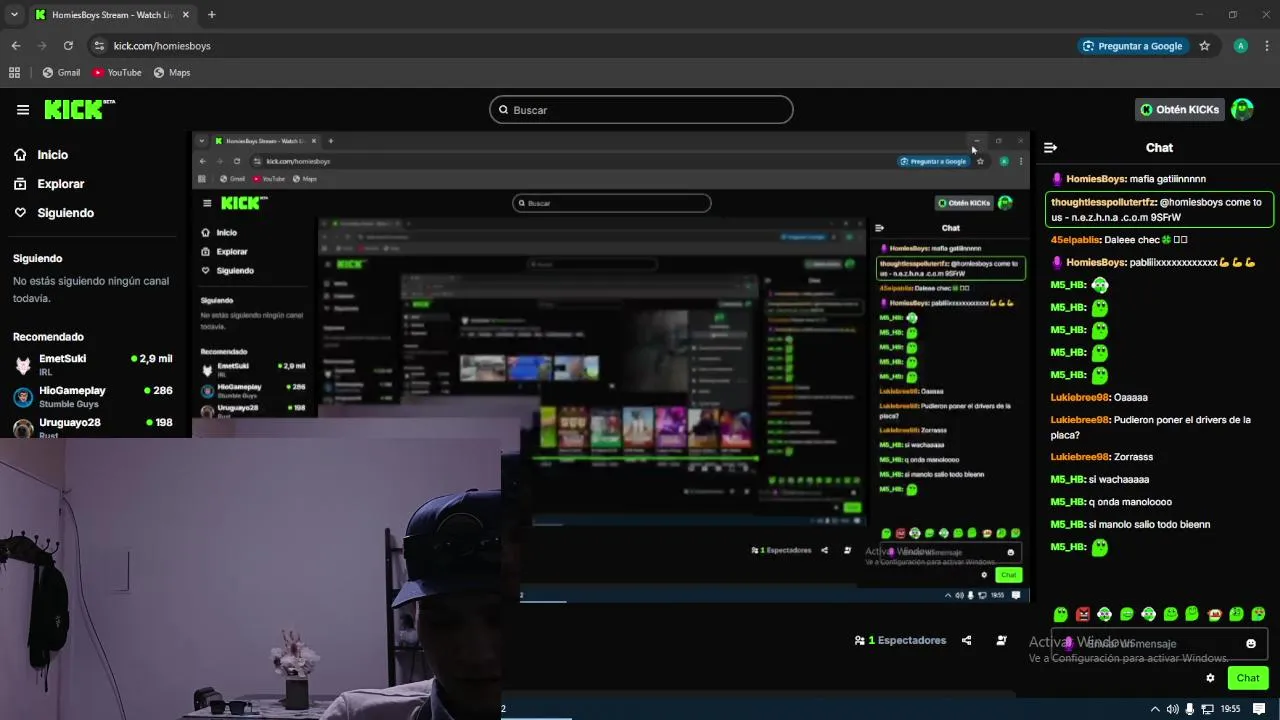1280x720 pixels.
Task: Select the HomiesBoys Stream browser tab
Action: (112, 15)
